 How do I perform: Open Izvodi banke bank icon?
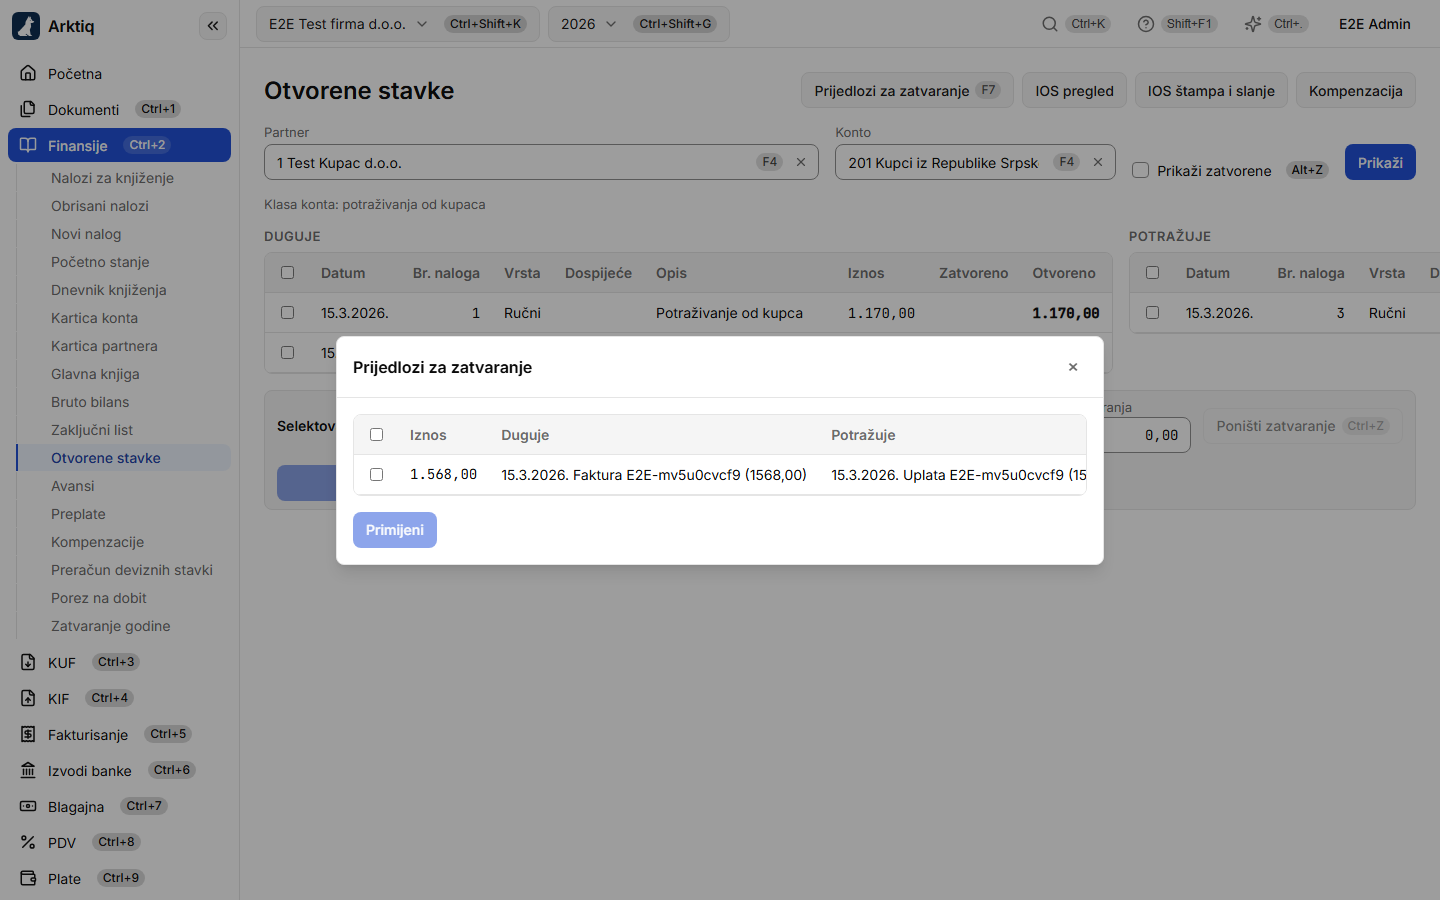(28, 770)
